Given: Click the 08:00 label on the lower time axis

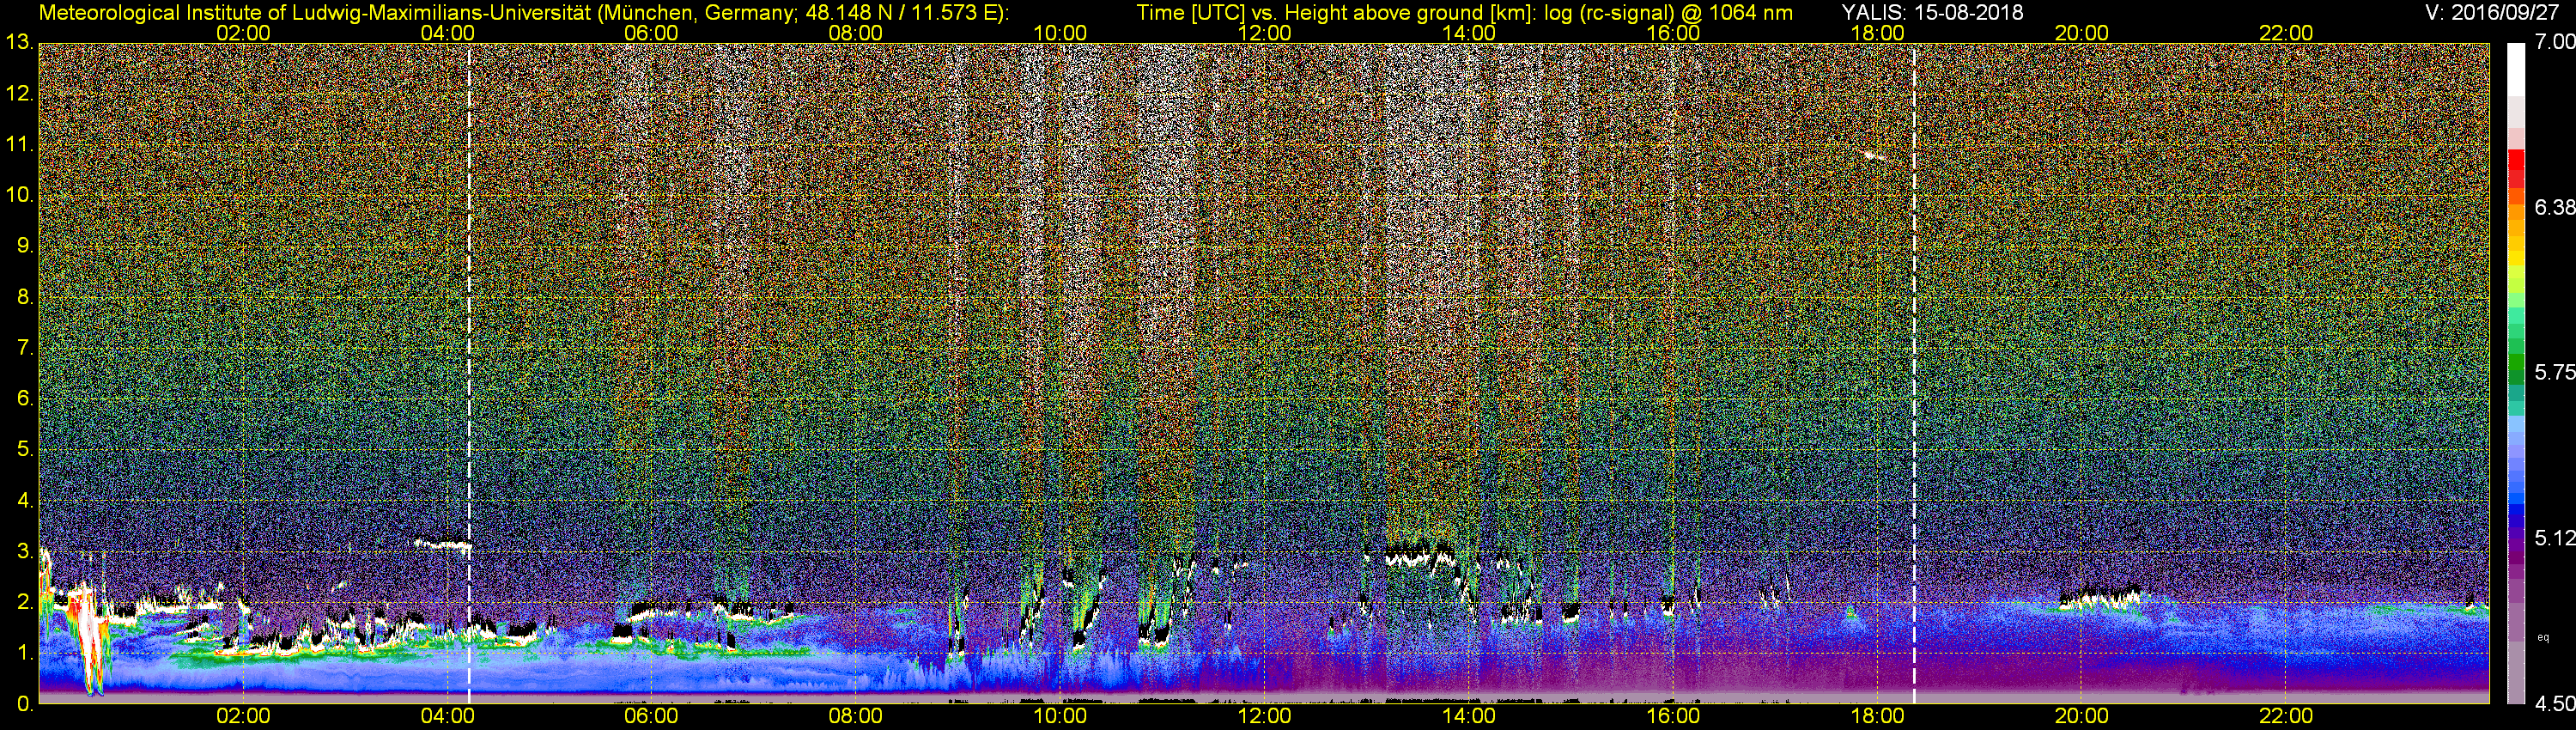Looking at the screenshot, I should pos(856,717).
